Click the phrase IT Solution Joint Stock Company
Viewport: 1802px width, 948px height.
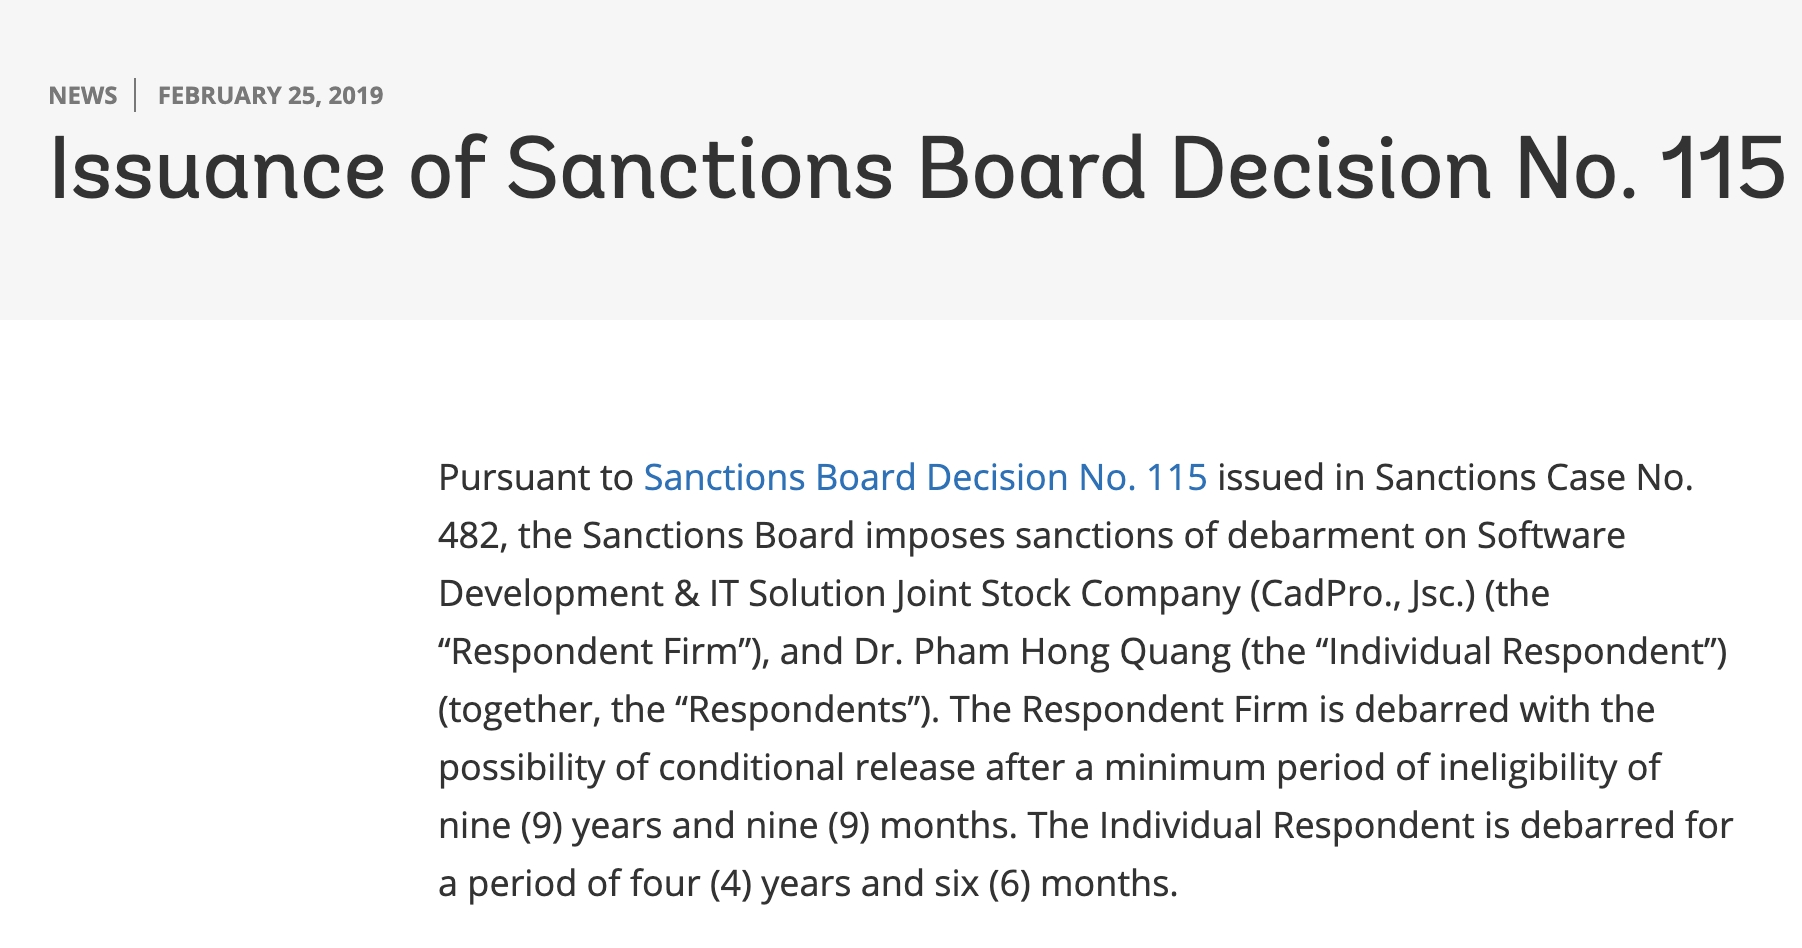pos(975,594)
